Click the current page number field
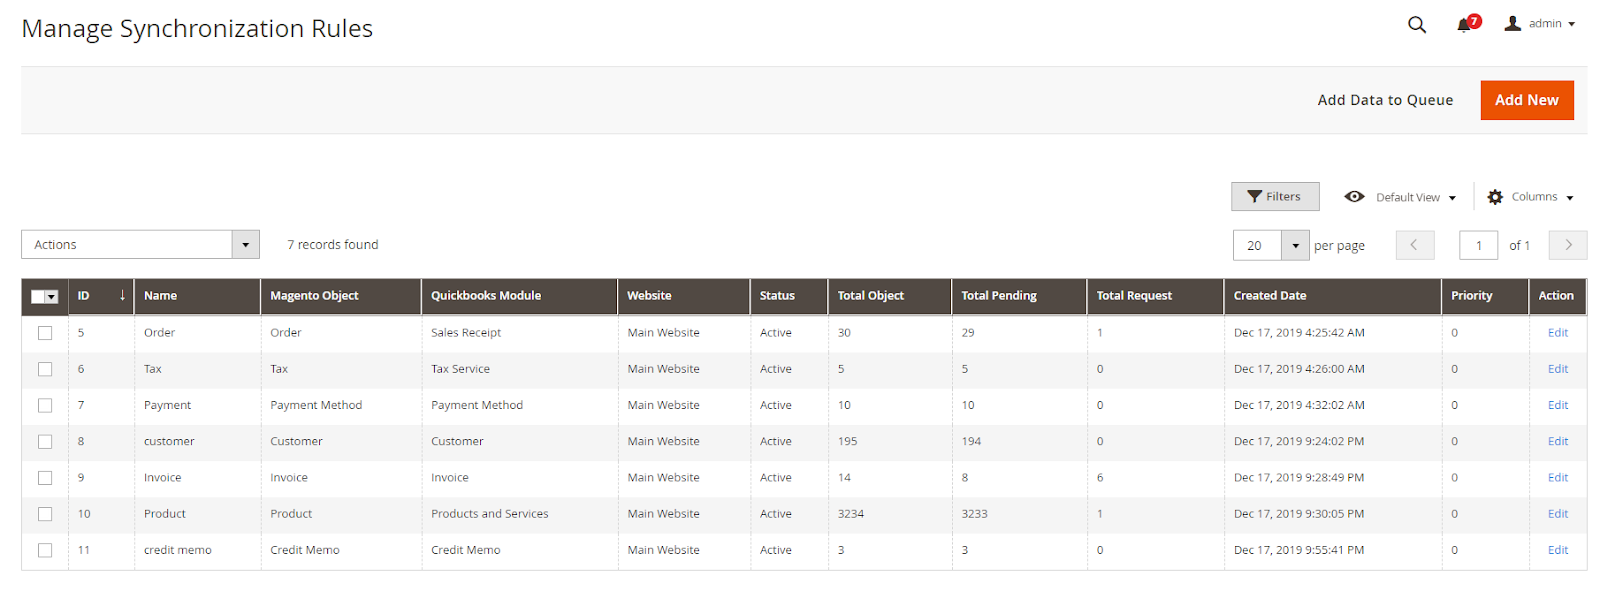This screenshot has width=1600, height=591. (1477, 245)
